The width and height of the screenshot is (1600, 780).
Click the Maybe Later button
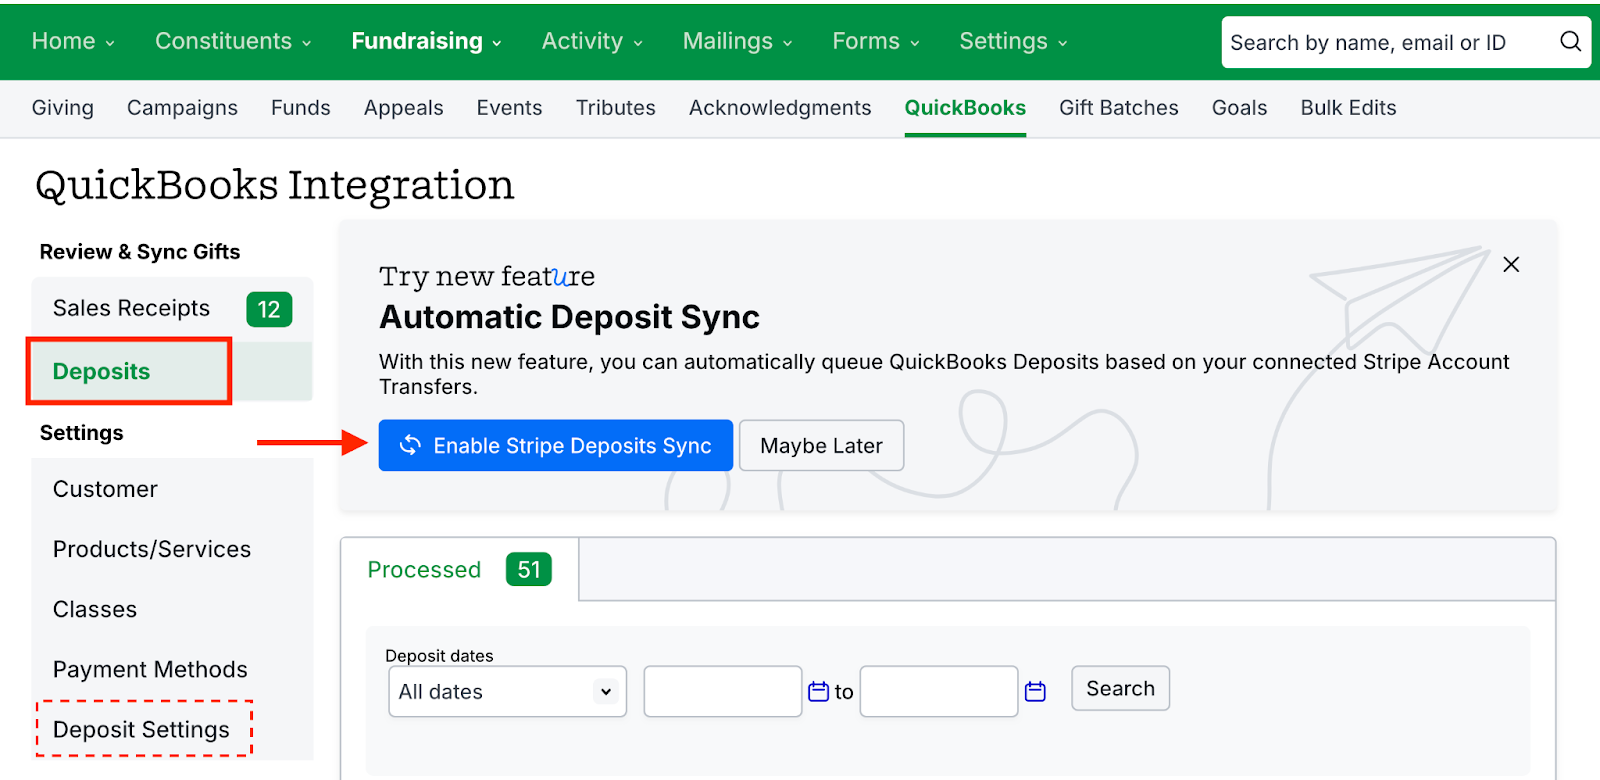point(821,445)
